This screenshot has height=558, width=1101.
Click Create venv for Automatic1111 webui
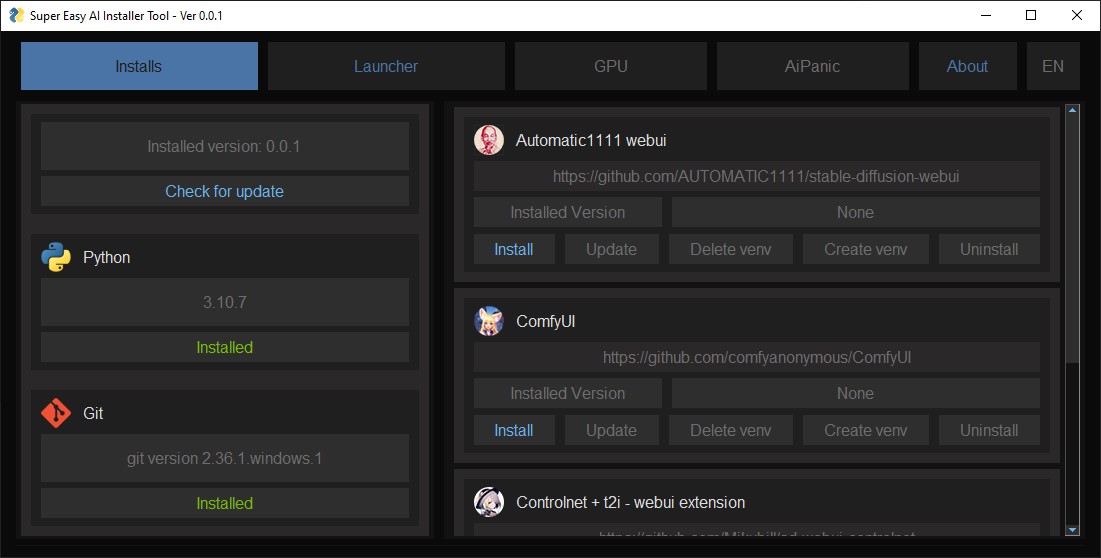[x=865, y=249]
